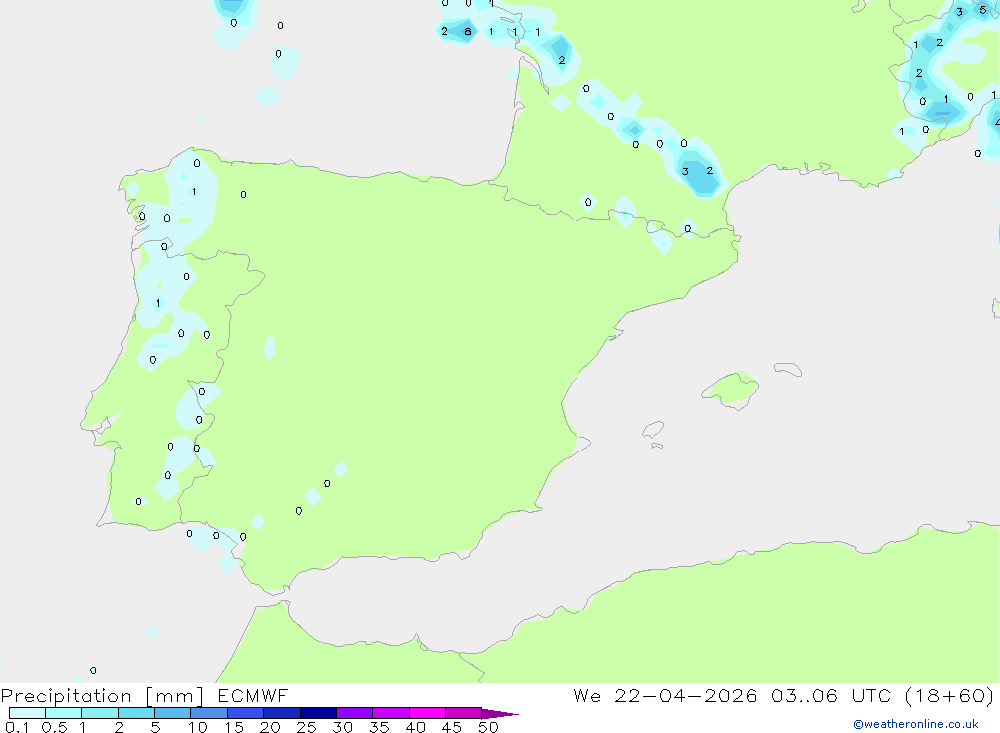Click the Ibiza island outline
Screen dimensions: 1000x733
pyautogui.click(x=653, y=429)
